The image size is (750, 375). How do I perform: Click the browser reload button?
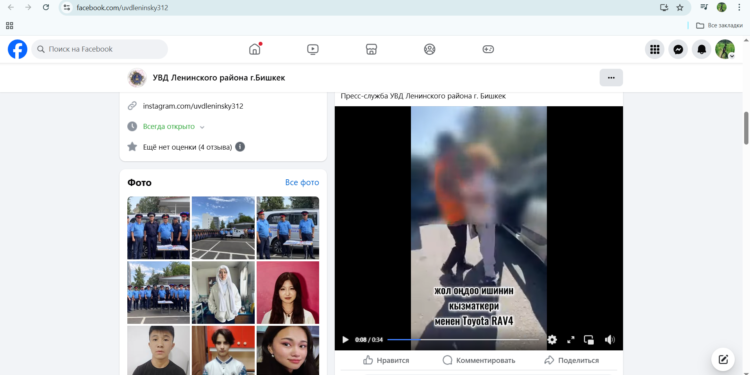click(x=46, y=7)
